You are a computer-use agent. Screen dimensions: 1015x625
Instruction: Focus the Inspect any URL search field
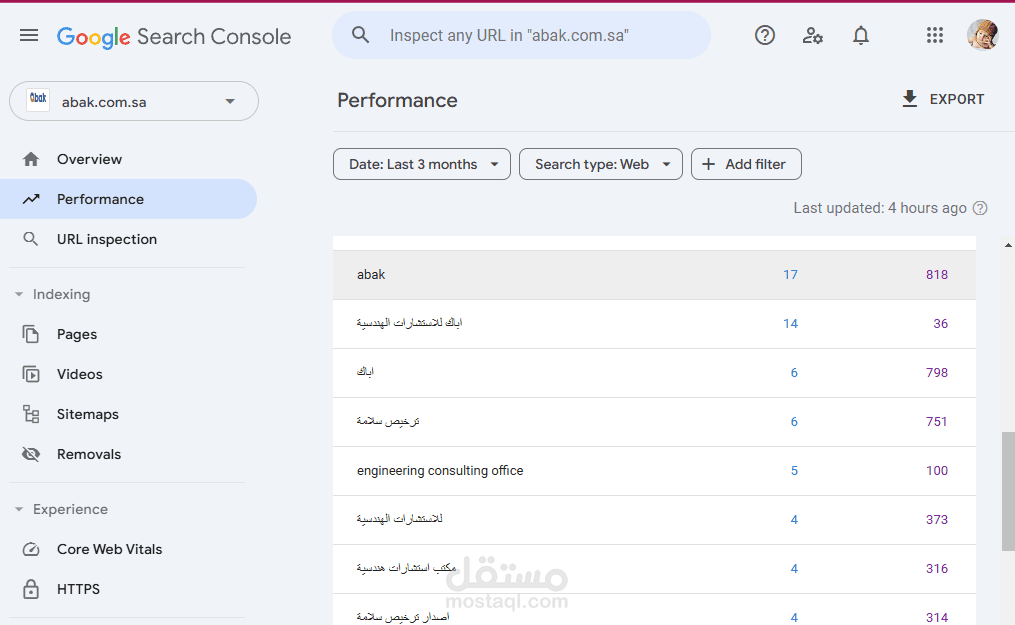coord(521,35)
